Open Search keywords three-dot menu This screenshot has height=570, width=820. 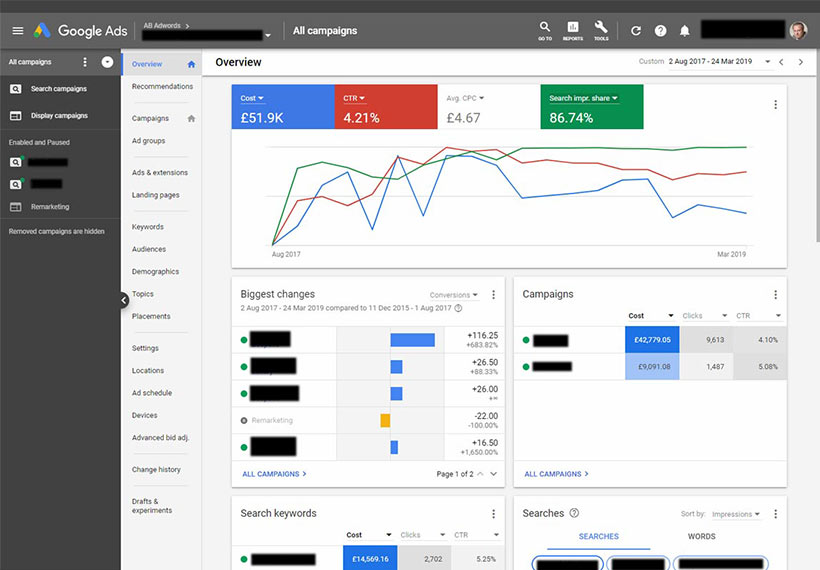pos(493,514)
